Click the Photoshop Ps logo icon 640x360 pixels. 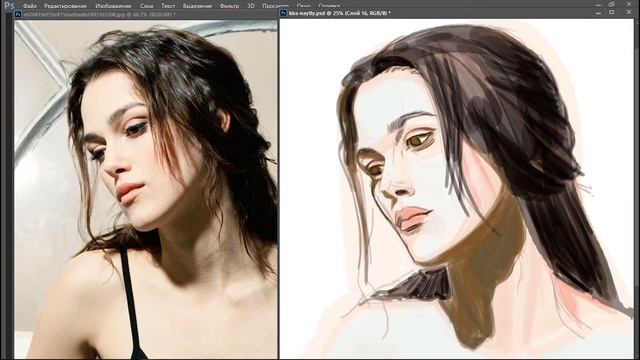[9, 5]
